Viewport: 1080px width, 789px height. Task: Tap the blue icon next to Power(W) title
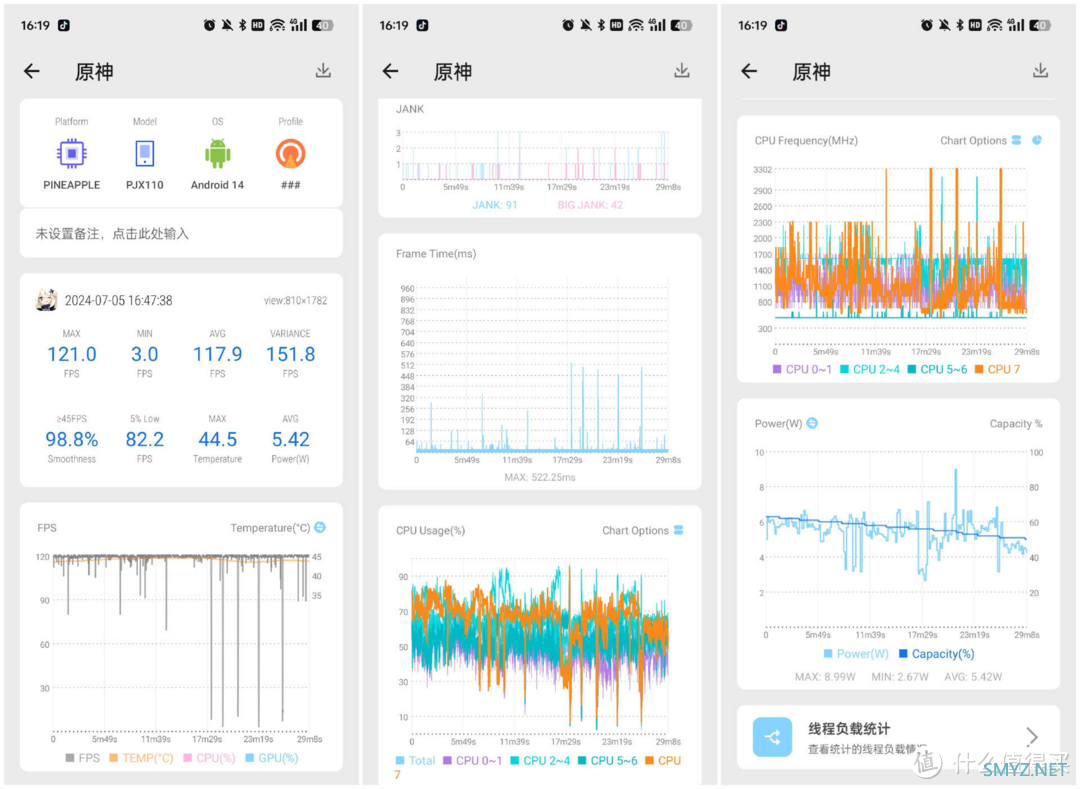pos(813,423)
